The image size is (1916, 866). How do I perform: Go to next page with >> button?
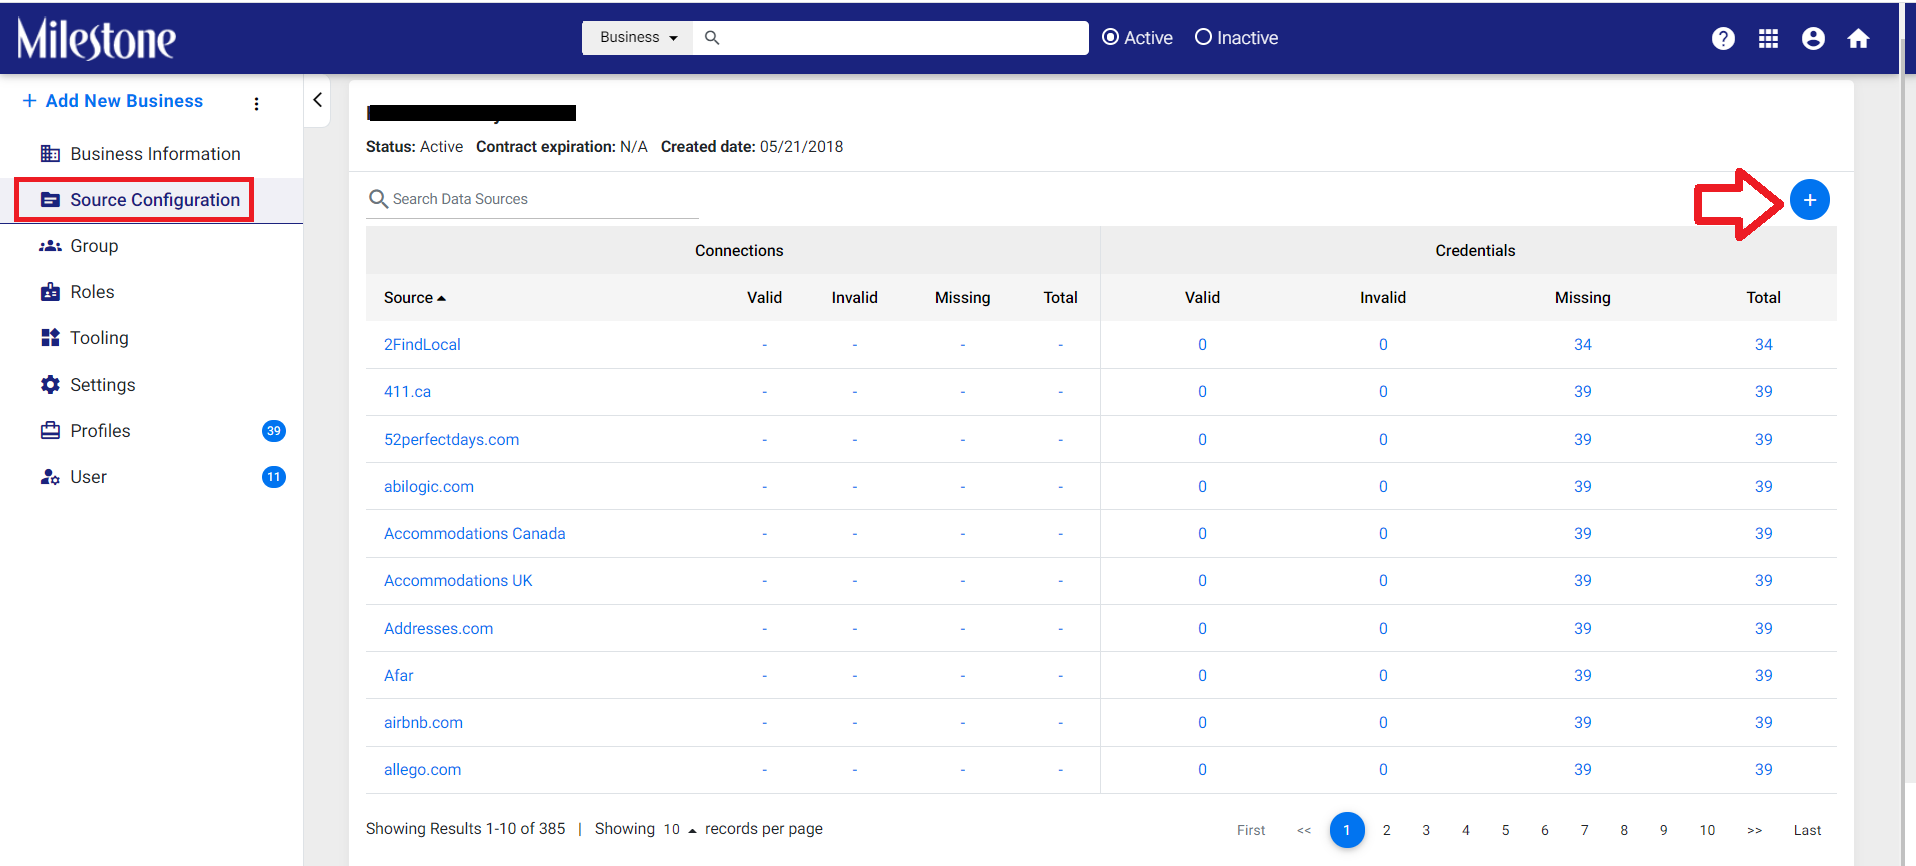click(x=1754, y=830)
